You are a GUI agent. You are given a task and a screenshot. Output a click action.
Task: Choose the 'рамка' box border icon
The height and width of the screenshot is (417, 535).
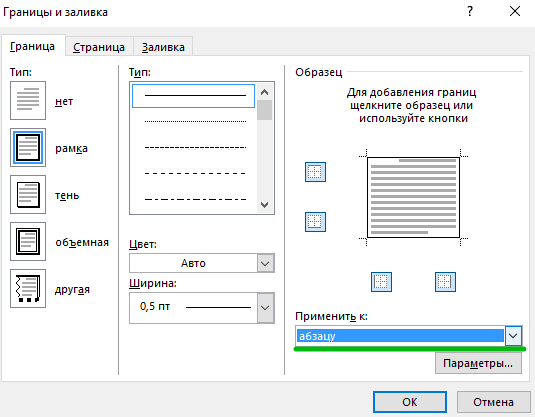tap(28, 147)
